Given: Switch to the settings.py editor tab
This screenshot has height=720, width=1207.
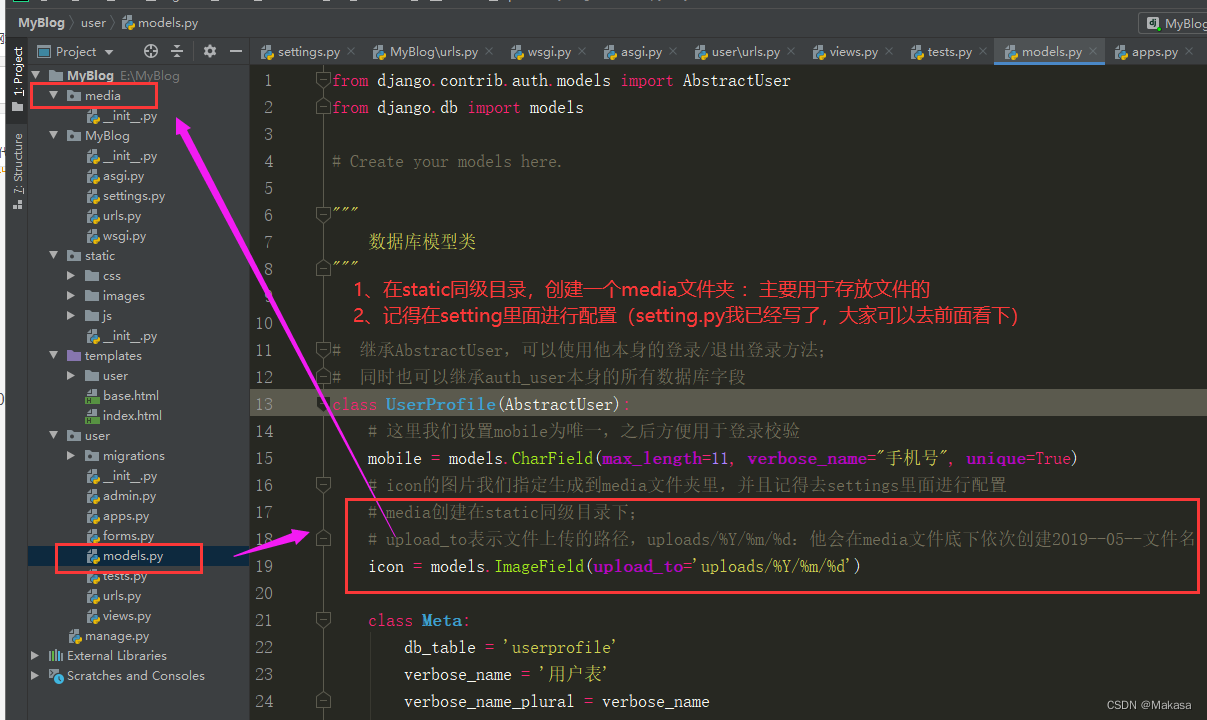Looking at the screenshot, I should click(x=308, y=52).
